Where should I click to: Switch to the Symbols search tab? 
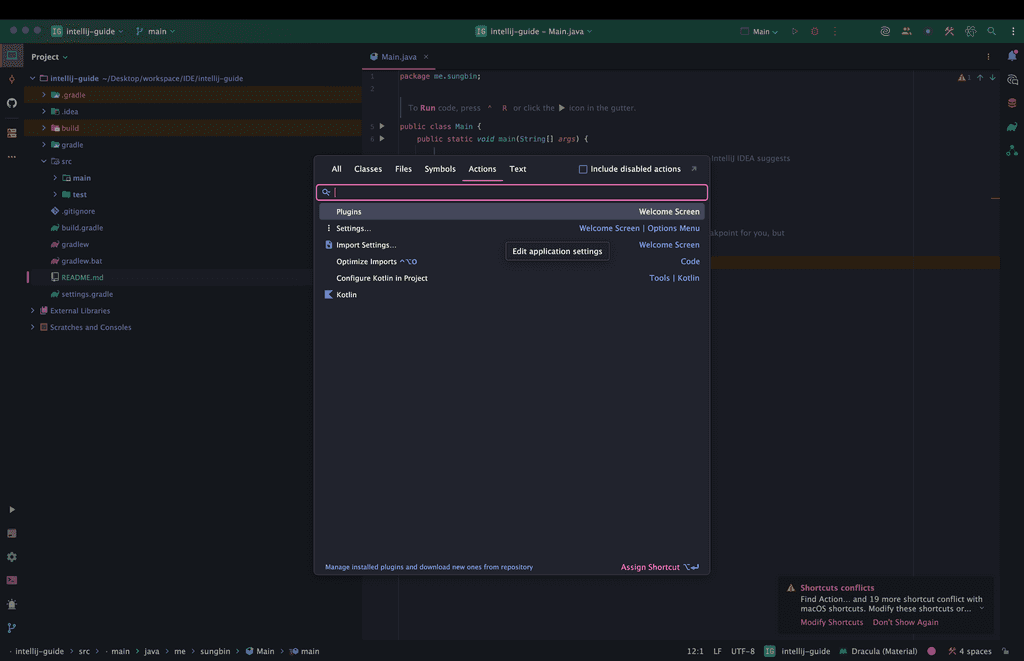(439, 169)
